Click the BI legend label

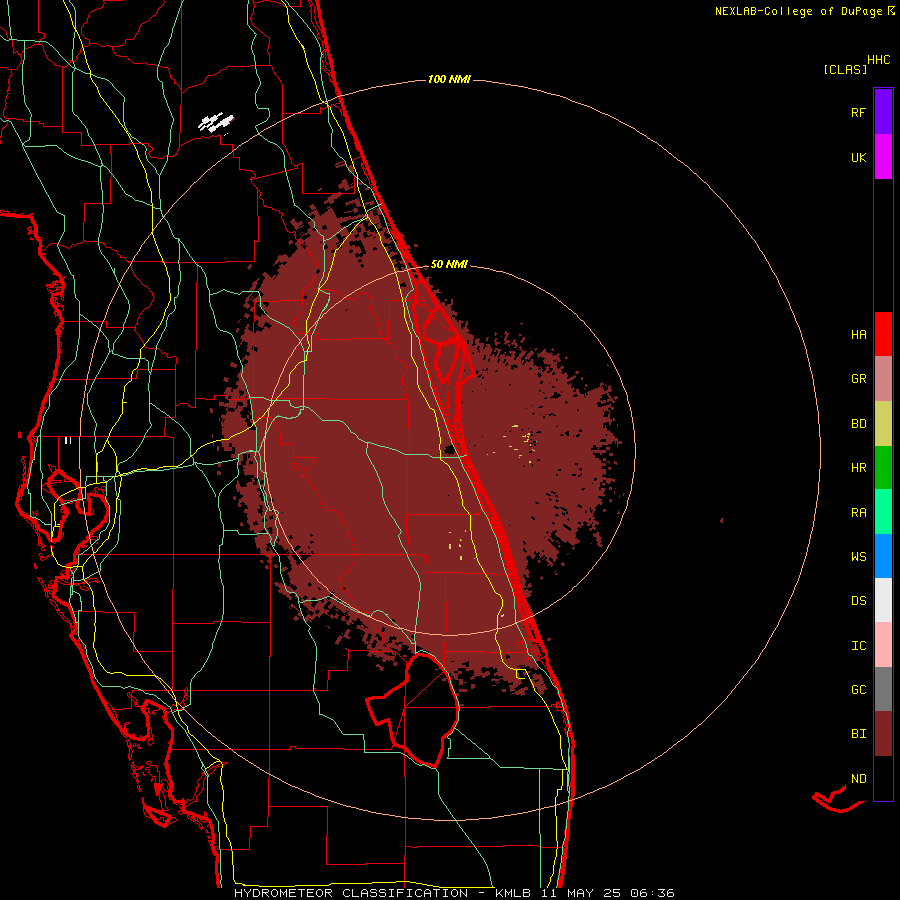pyautogui.click(x=859, y=734)
